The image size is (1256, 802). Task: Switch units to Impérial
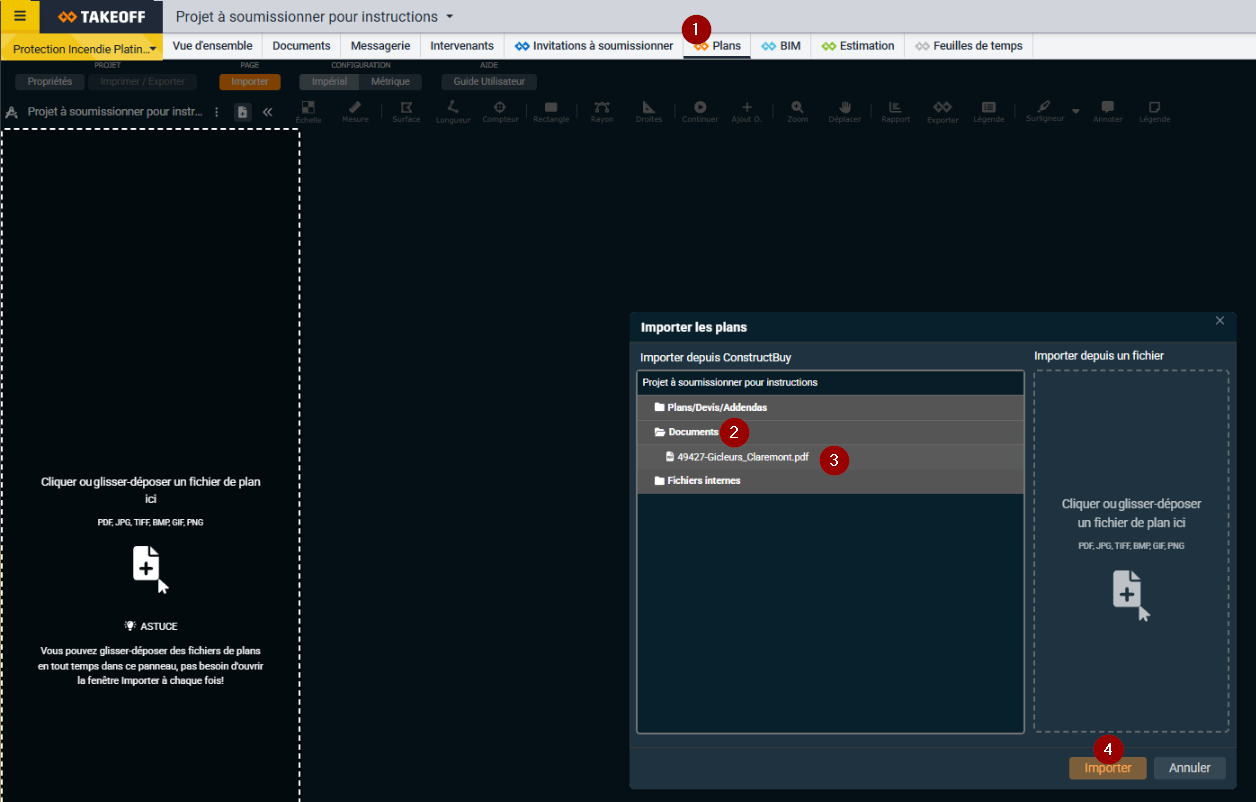(329, 82)
